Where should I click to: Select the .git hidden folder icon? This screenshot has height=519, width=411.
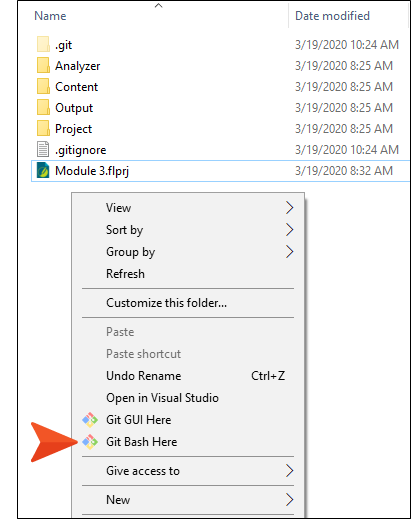tap(43, 44)
